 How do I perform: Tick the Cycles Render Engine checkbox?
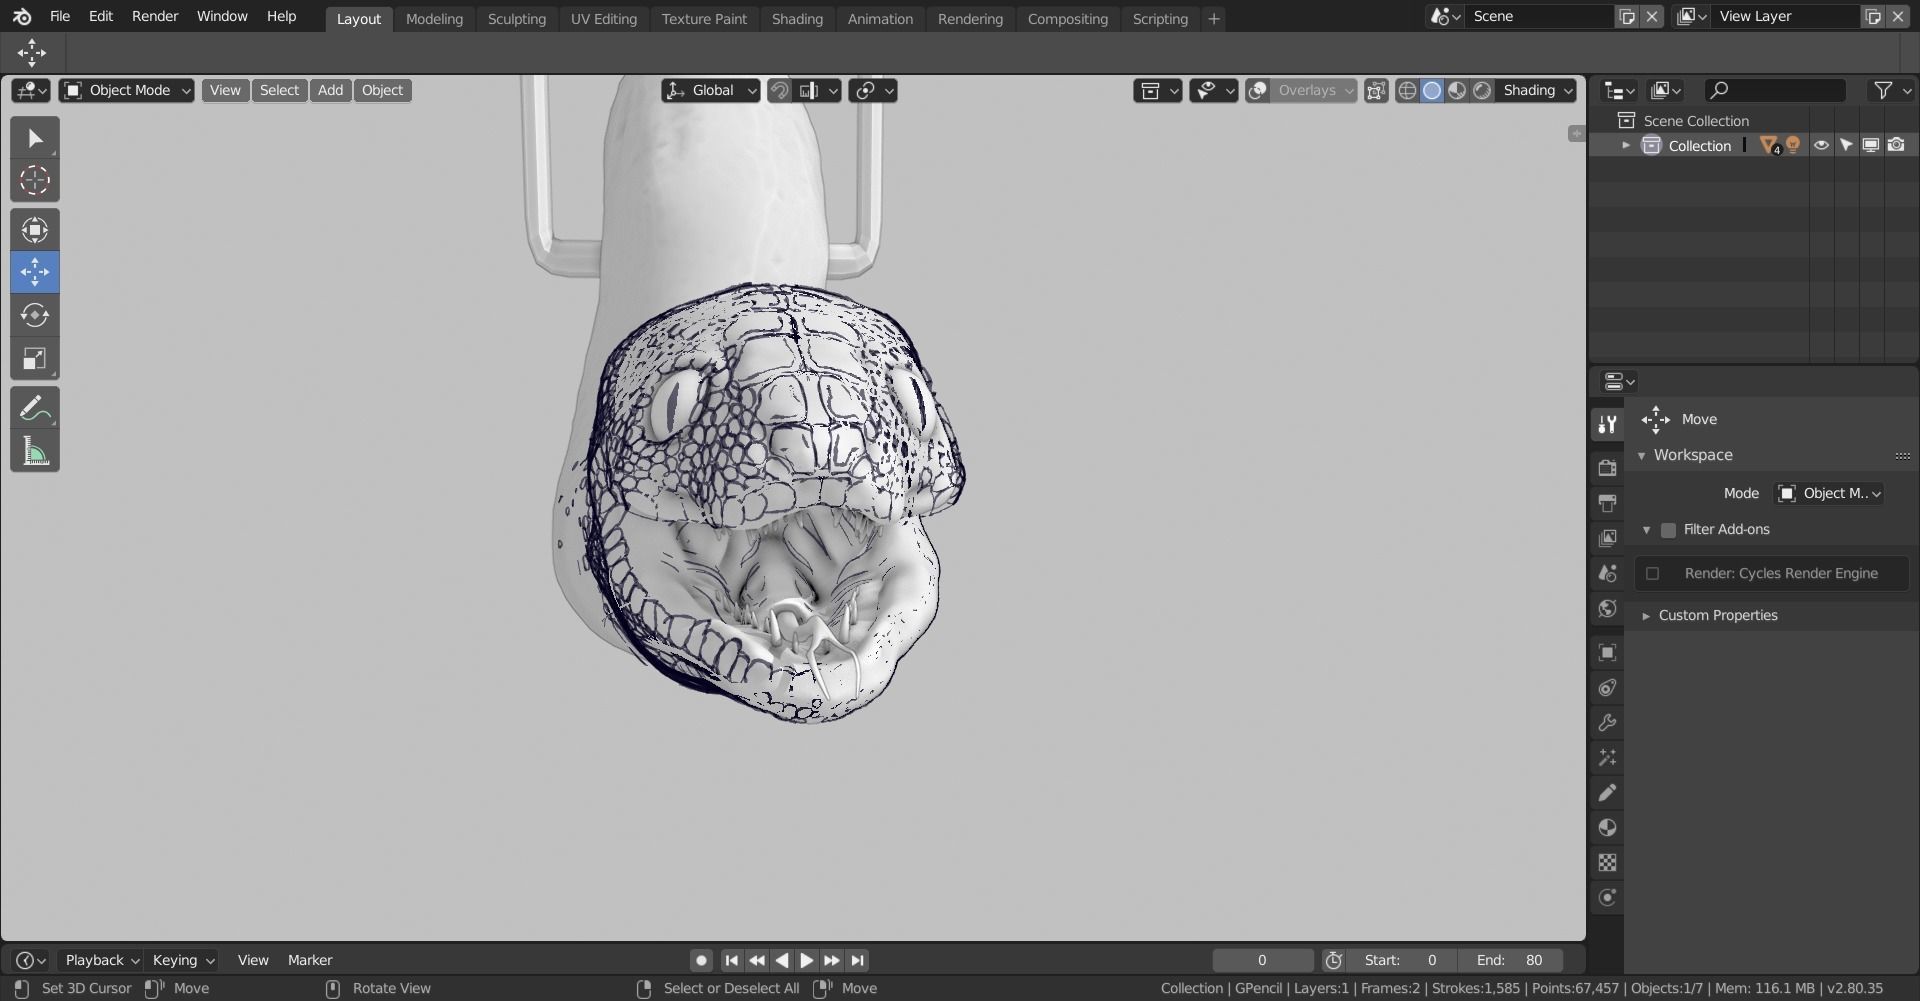click(x=1652, y=574)
